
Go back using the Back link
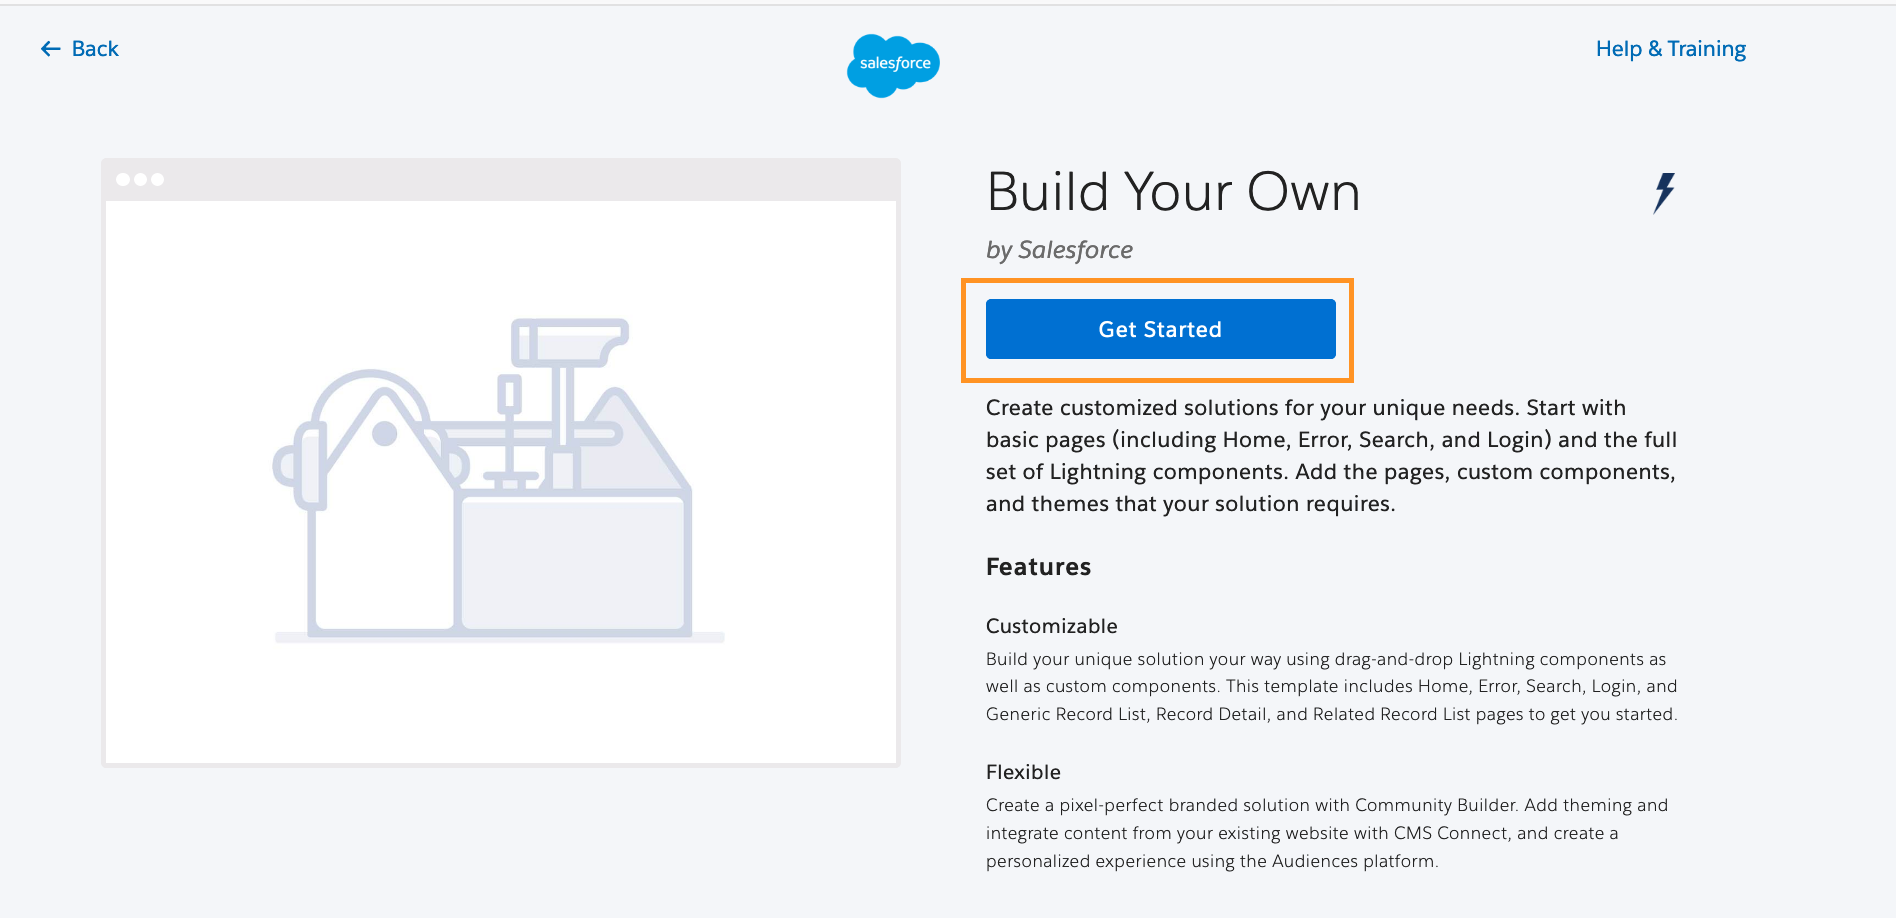(x=80, y=49)
